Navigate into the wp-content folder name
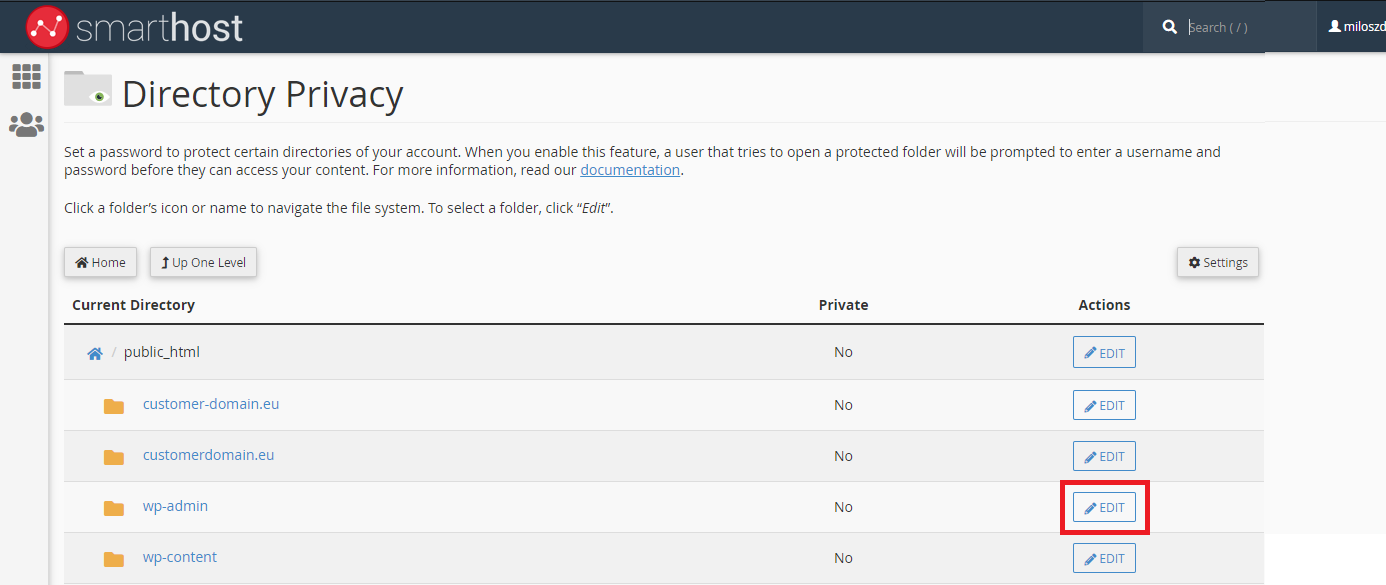Viewport: 1386px width, 585px height. pos(180,557)
